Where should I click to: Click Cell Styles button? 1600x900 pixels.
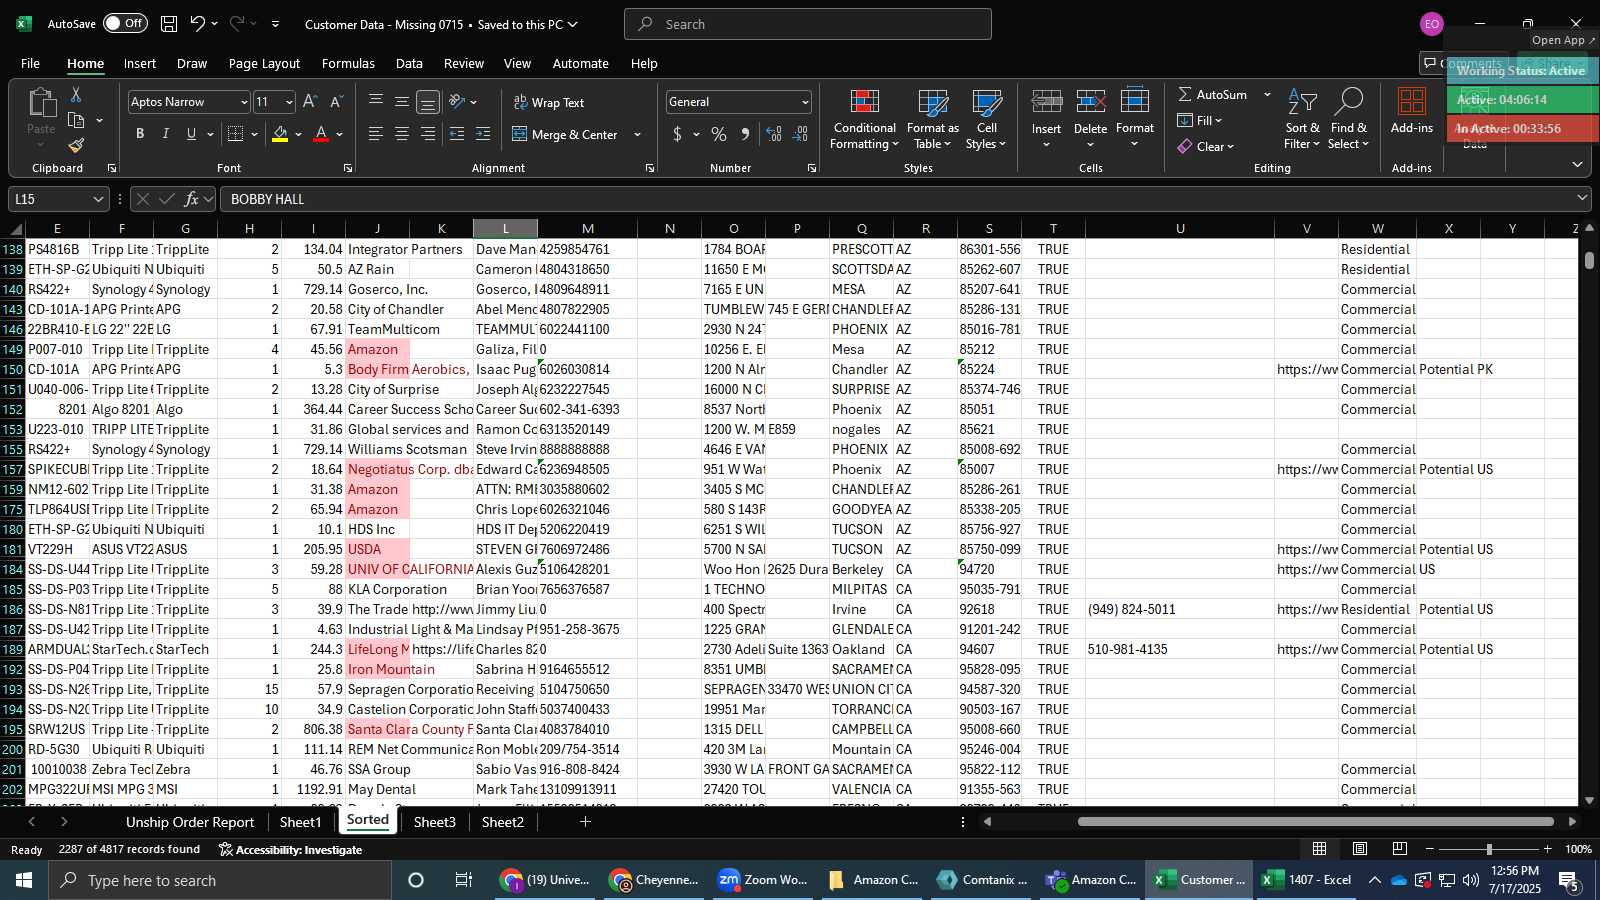pyautogui.click(x=987, y=120)
